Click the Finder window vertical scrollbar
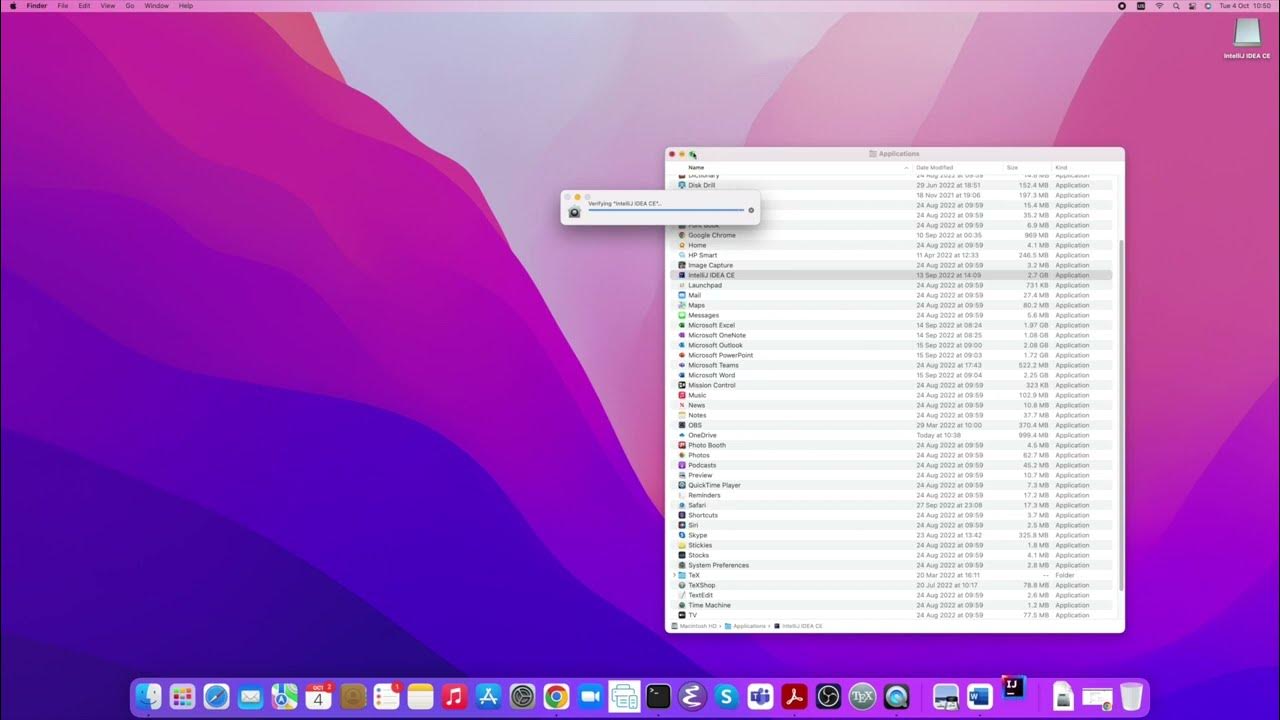The width and height of the screenshot is (1280, 720). pos(1120,415)
